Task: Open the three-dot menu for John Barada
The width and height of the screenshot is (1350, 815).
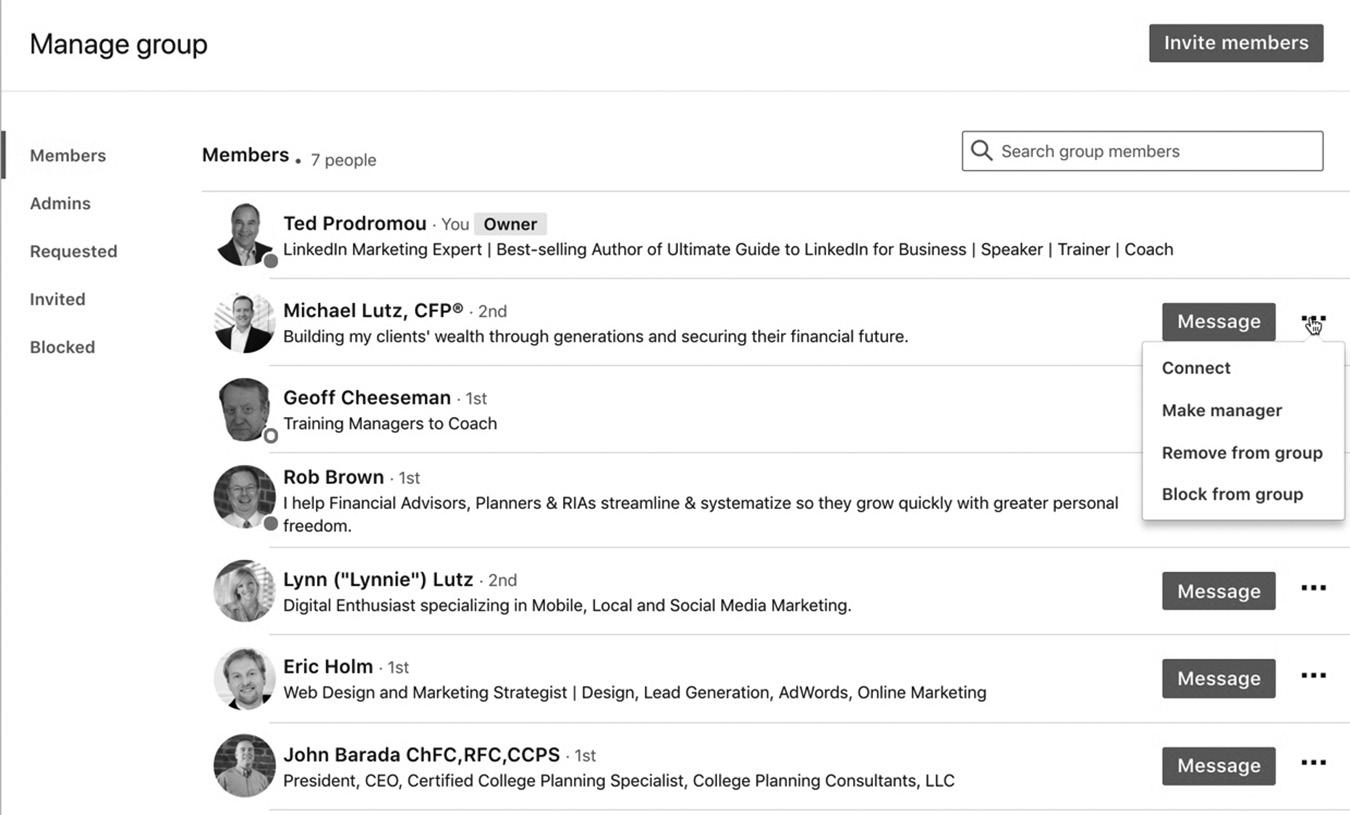Action: pyautogui.click(x=1313, y=763)
